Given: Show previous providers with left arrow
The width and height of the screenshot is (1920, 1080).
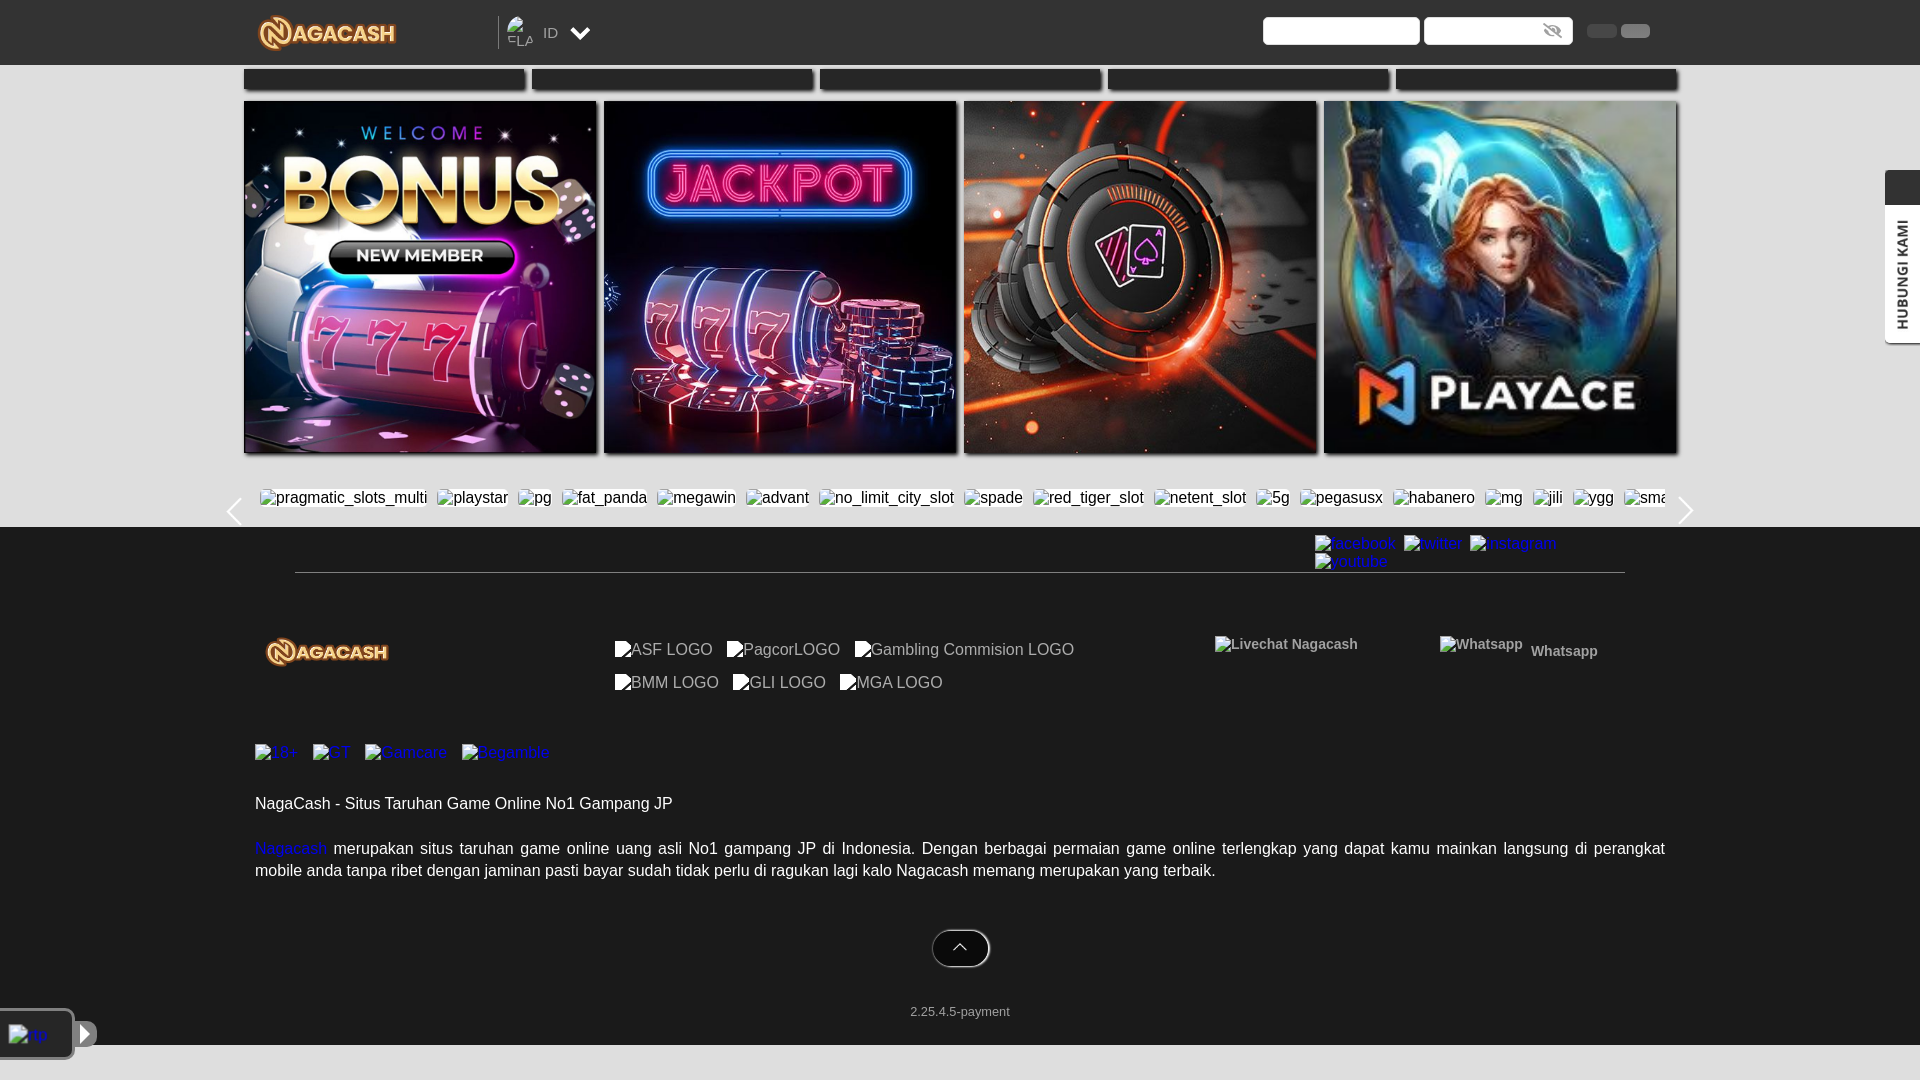Looking at the screenshot, I should 234,511.
